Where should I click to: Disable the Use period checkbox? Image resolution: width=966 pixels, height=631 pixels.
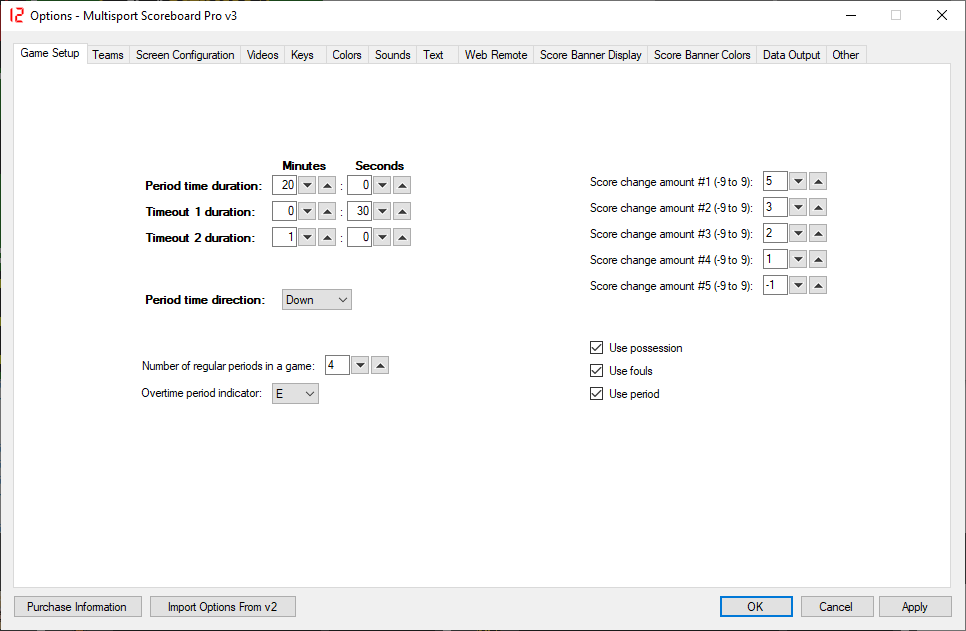coord(597,394)
